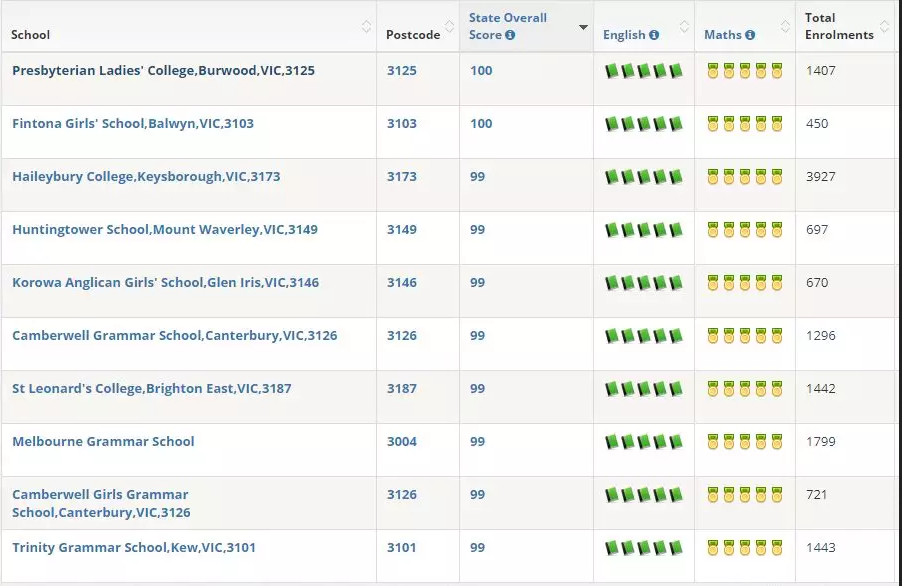Screen dimensions: 902x586
Task: Sort table by Maths column arrows
Action: tap(785, 26)
